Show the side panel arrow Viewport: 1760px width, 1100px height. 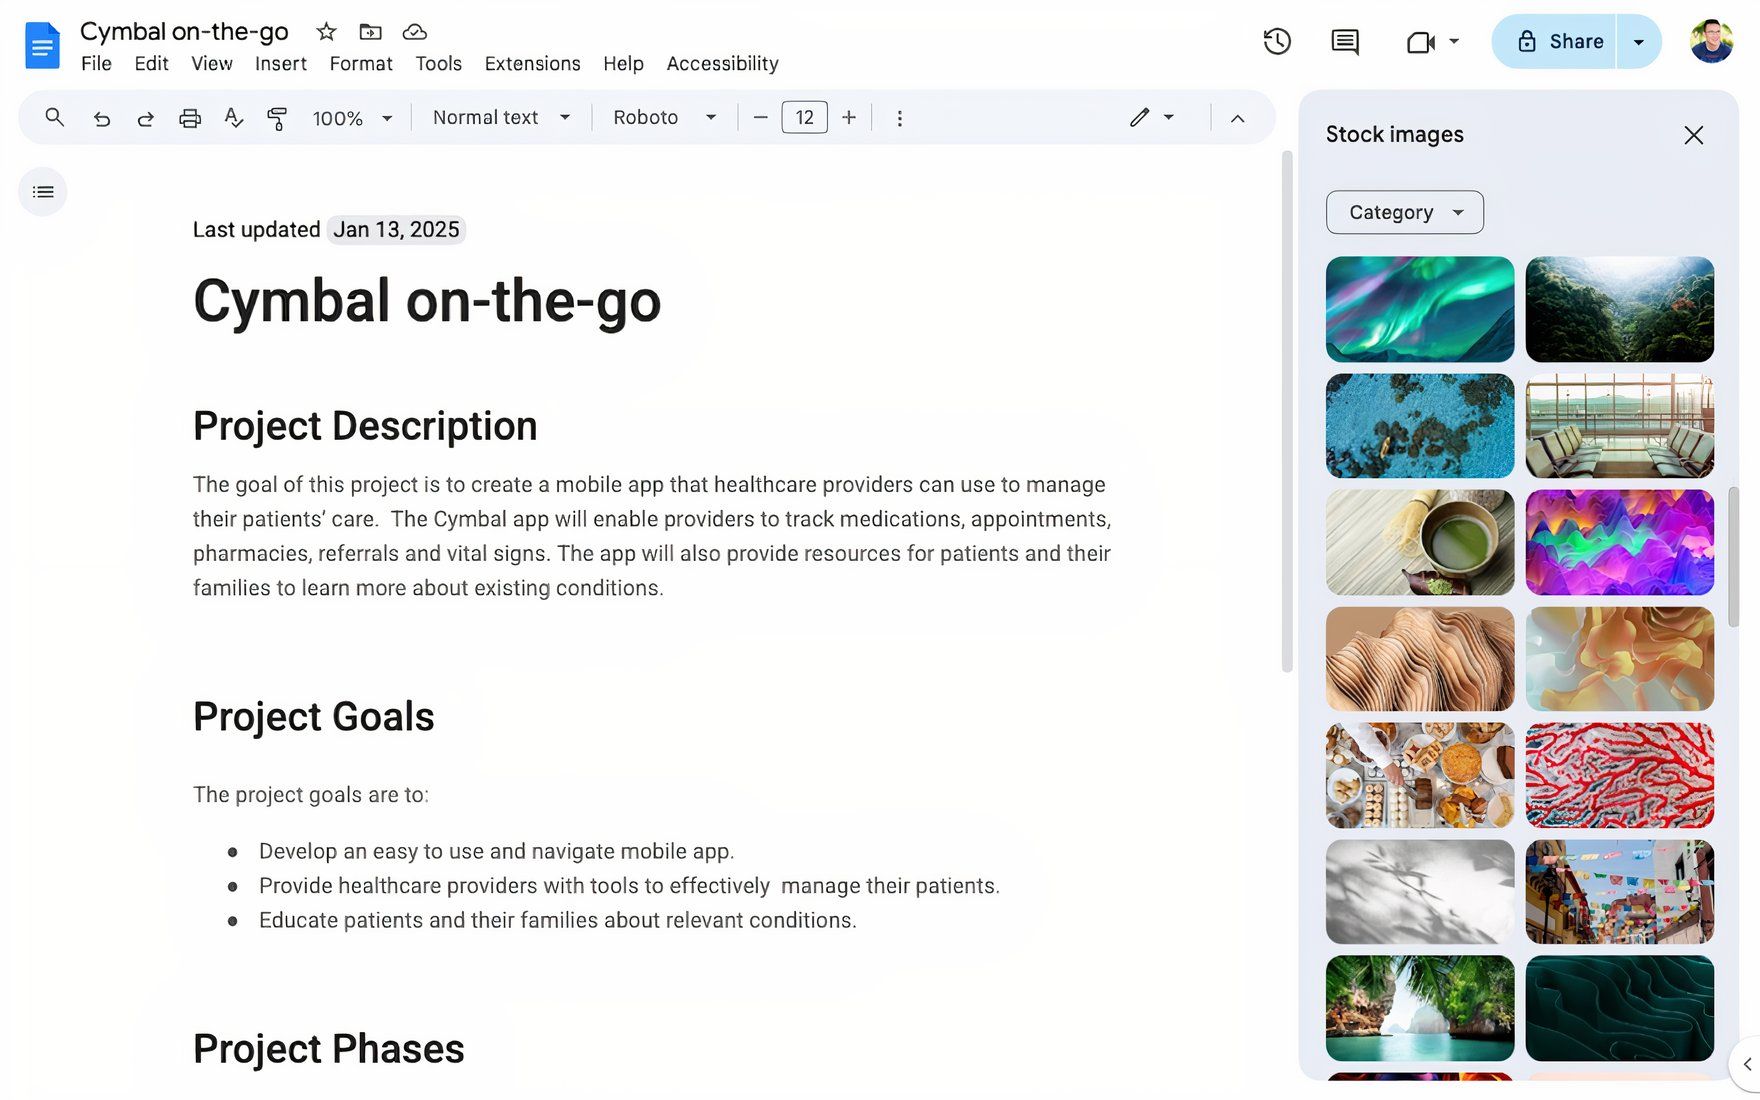(1746, 1064)
